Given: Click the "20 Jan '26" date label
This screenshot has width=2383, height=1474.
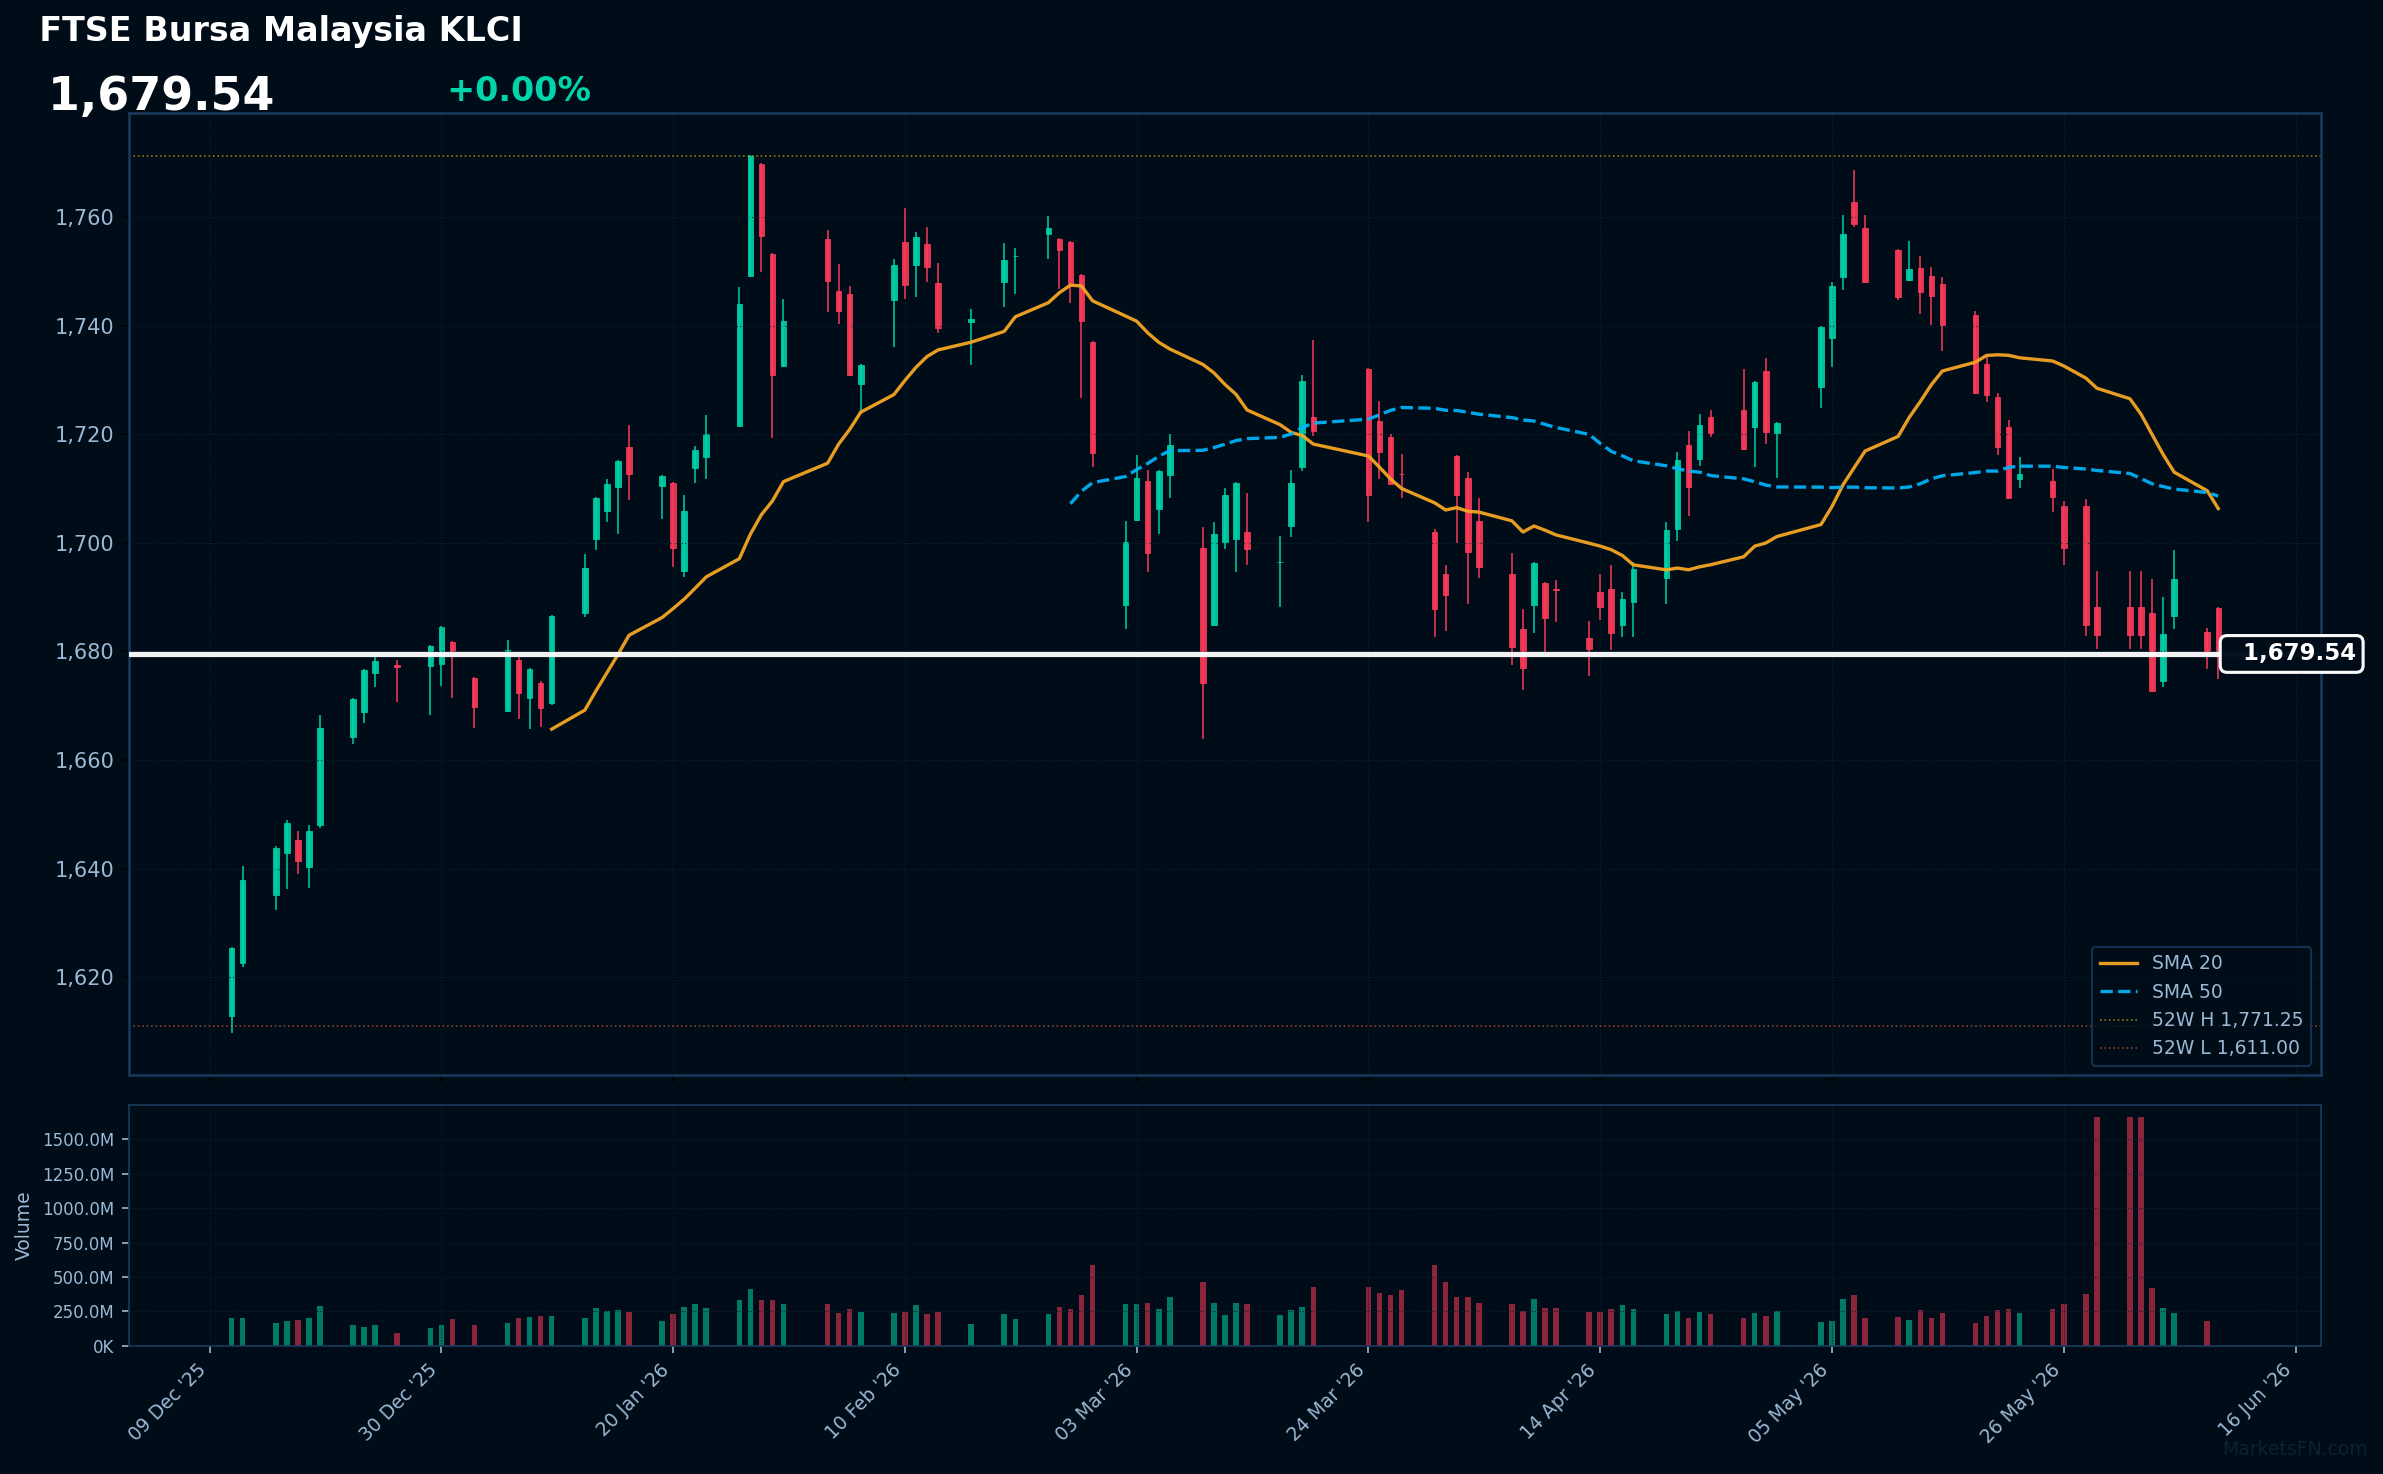Looking at the screenshot, I should pos(632,1402).
